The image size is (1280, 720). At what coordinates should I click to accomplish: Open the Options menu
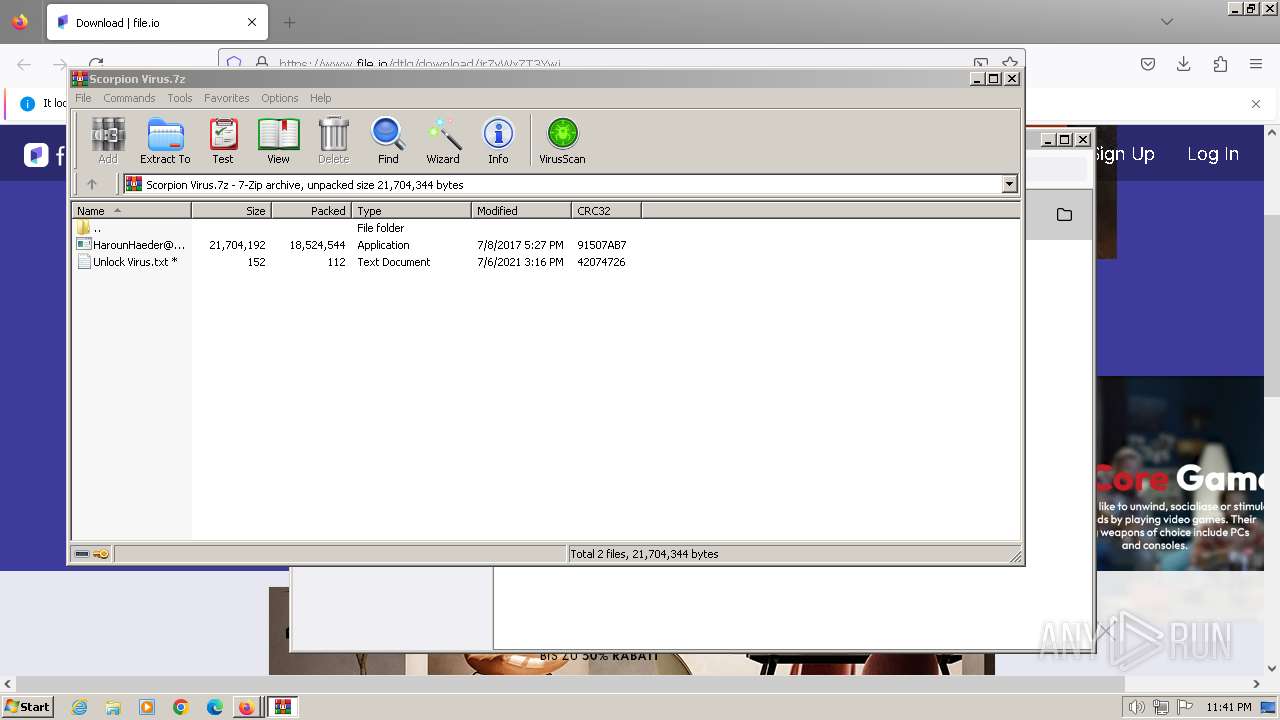point(280,98)
